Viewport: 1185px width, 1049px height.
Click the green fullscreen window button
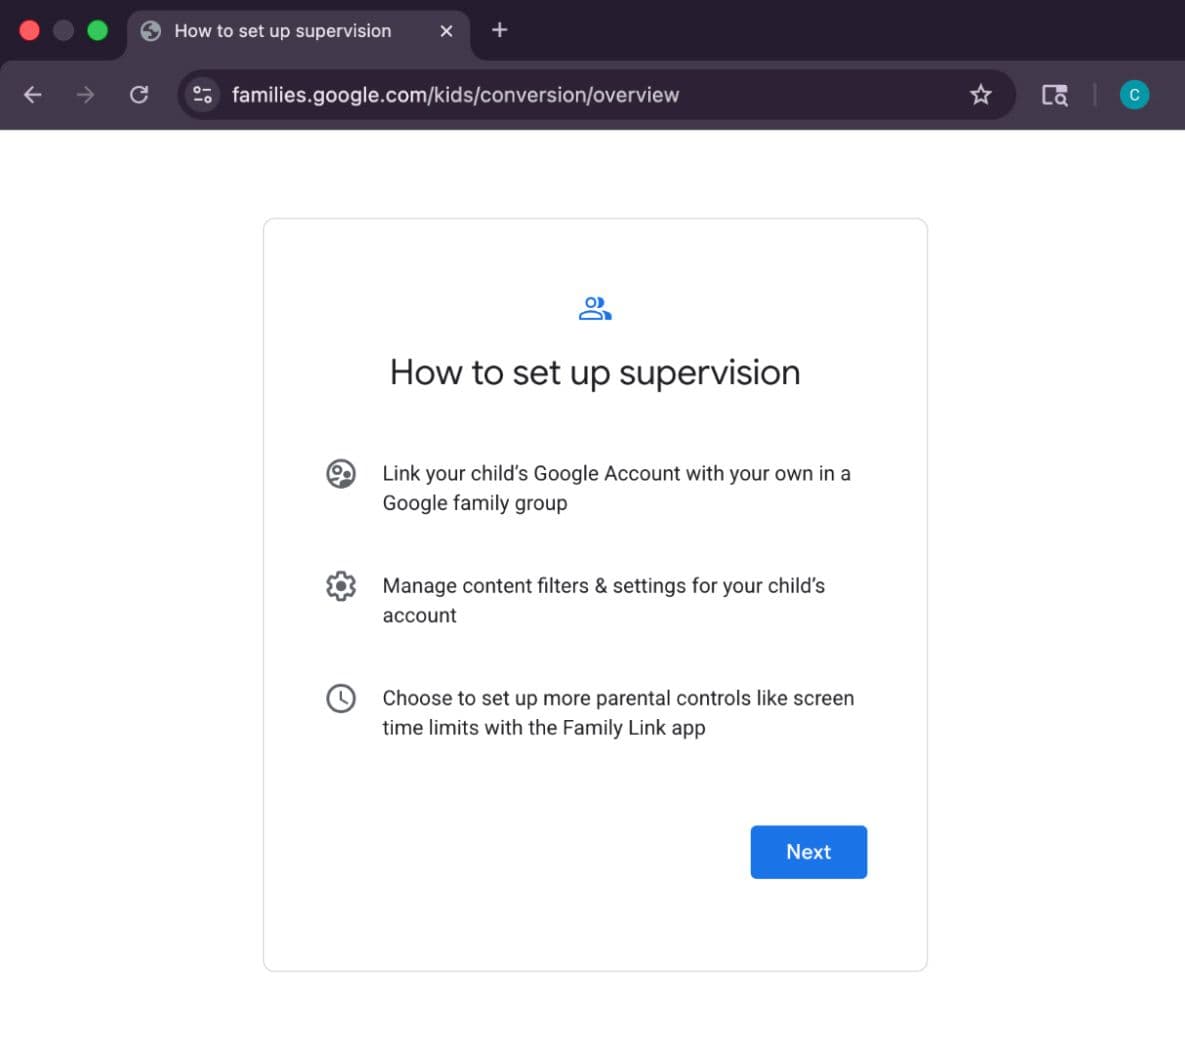point(97,30)
